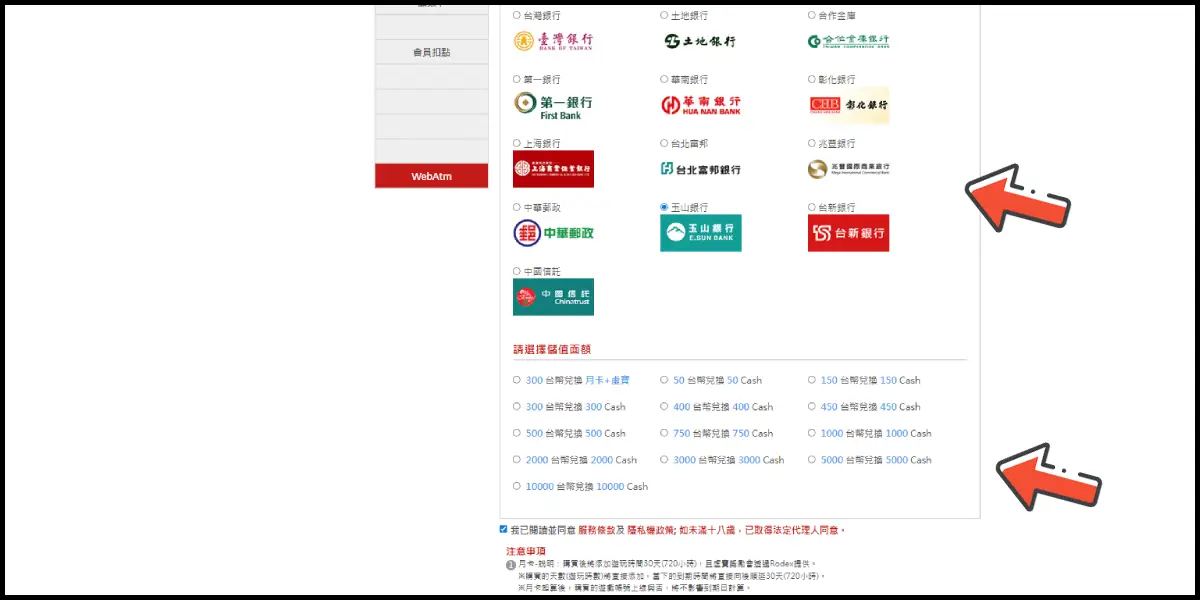Select the 彰化銀行 radio button
This screenshot has height=600, width=1200.
tap(812, 79)
